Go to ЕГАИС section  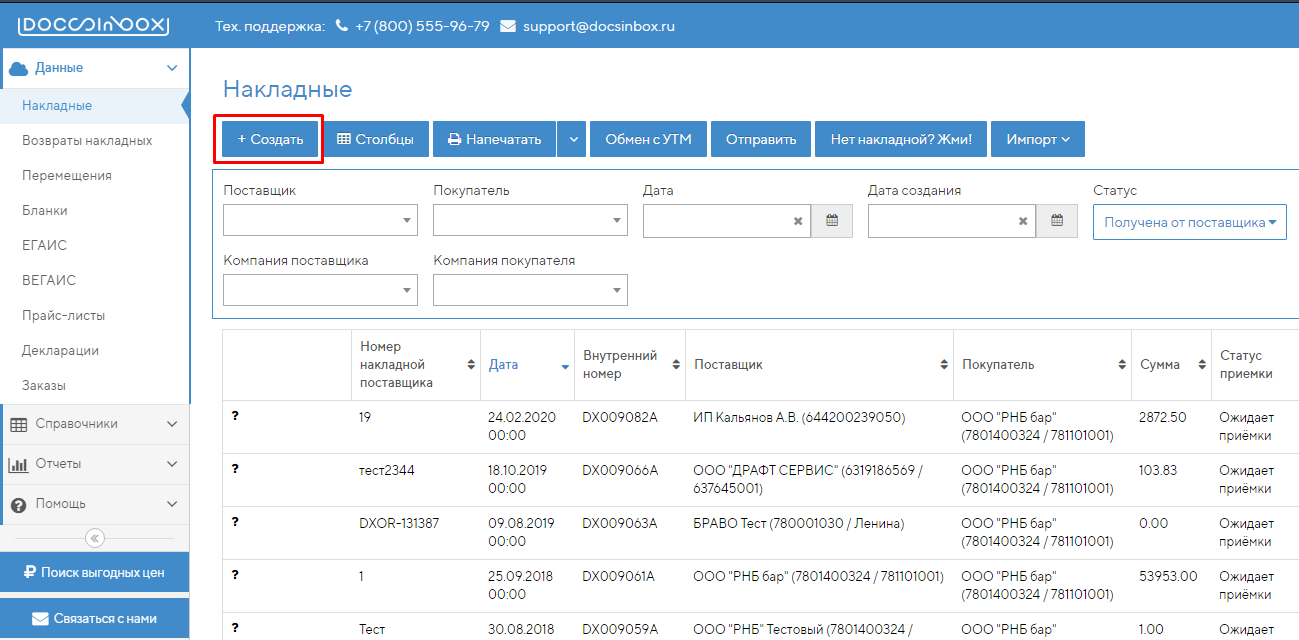pos(45,246)
